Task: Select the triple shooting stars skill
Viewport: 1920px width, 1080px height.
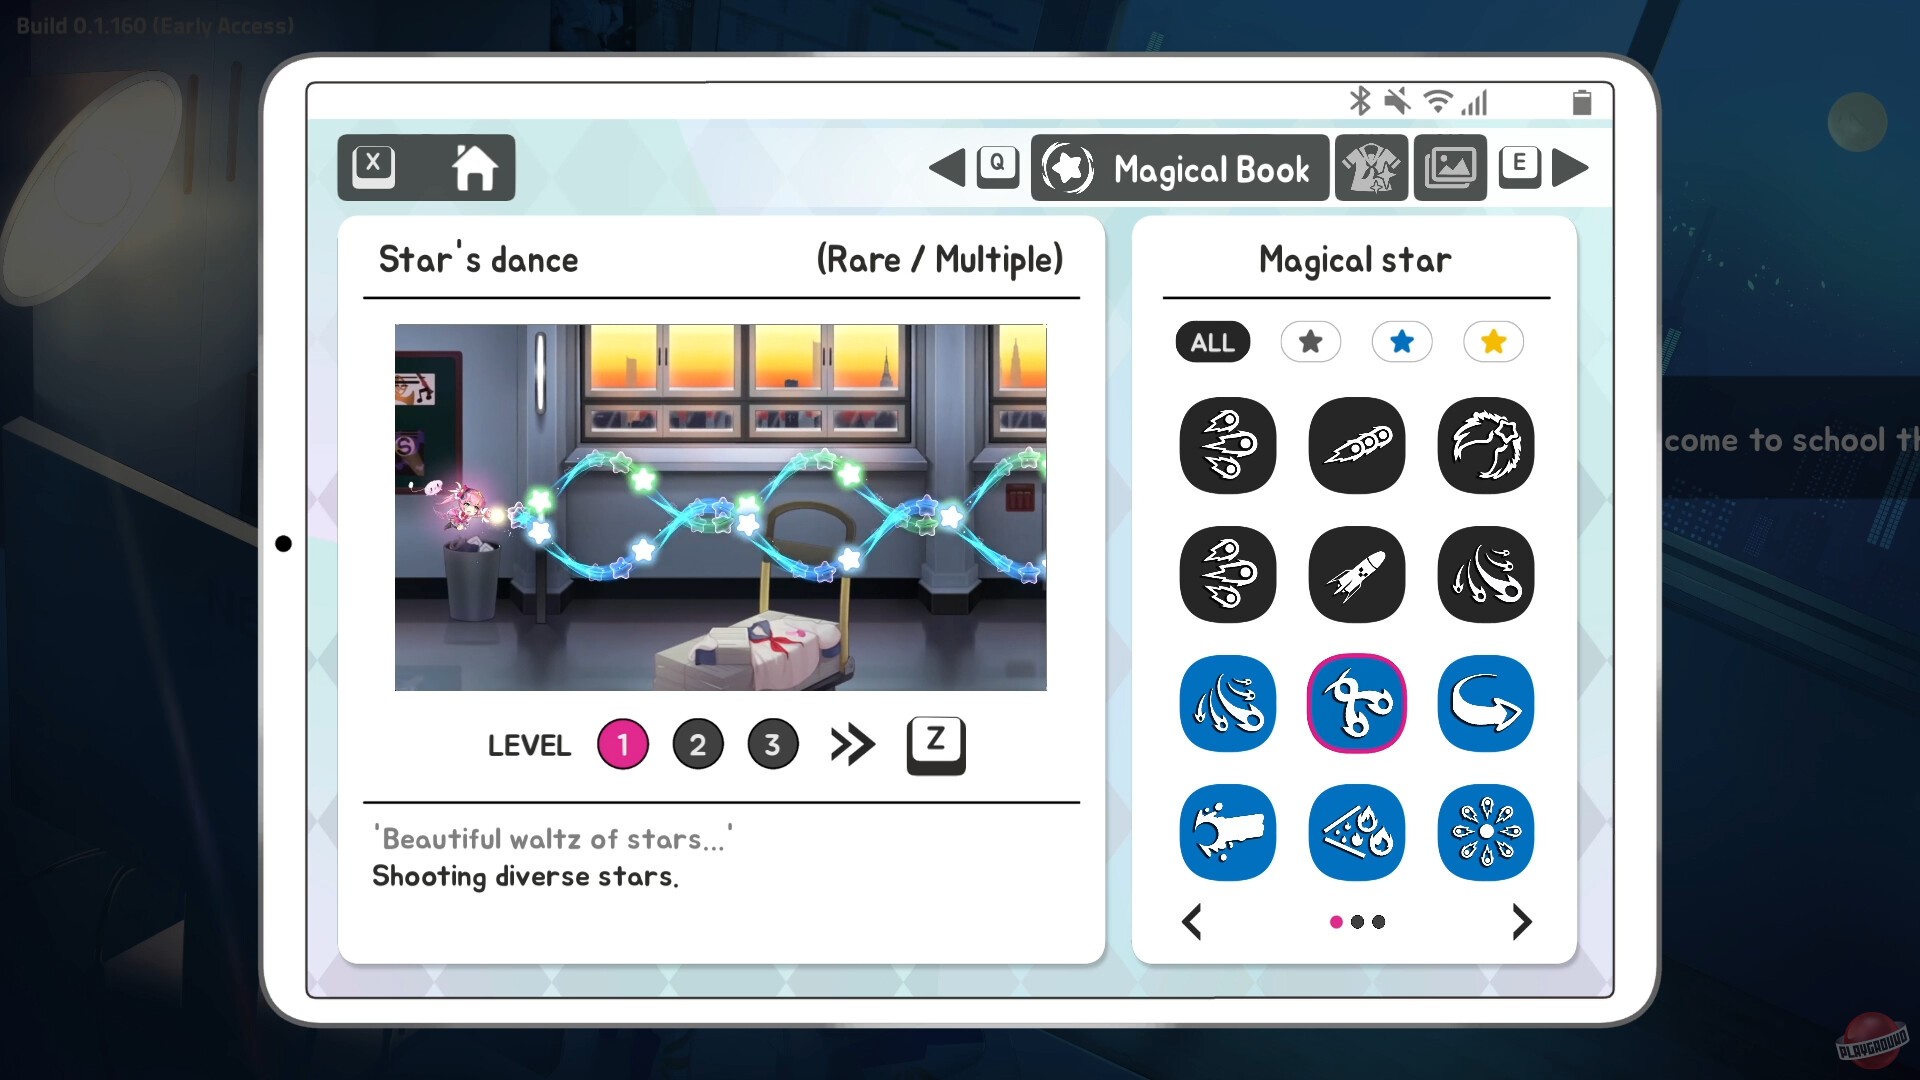Action: point(1227,446)
